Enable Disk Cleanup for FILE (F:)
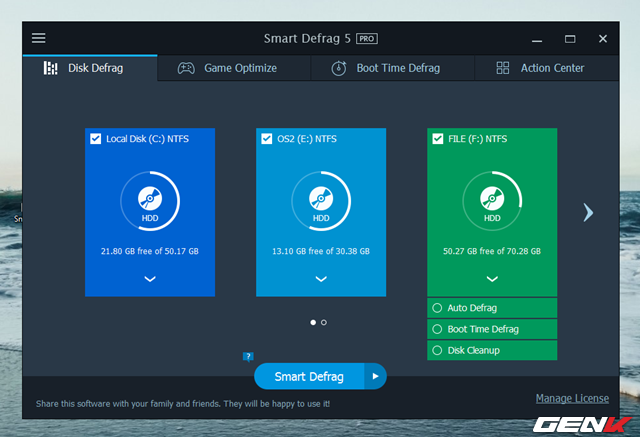Image resolution: width=640 pixels, height=437 pixels. click(x=437, y=350)
